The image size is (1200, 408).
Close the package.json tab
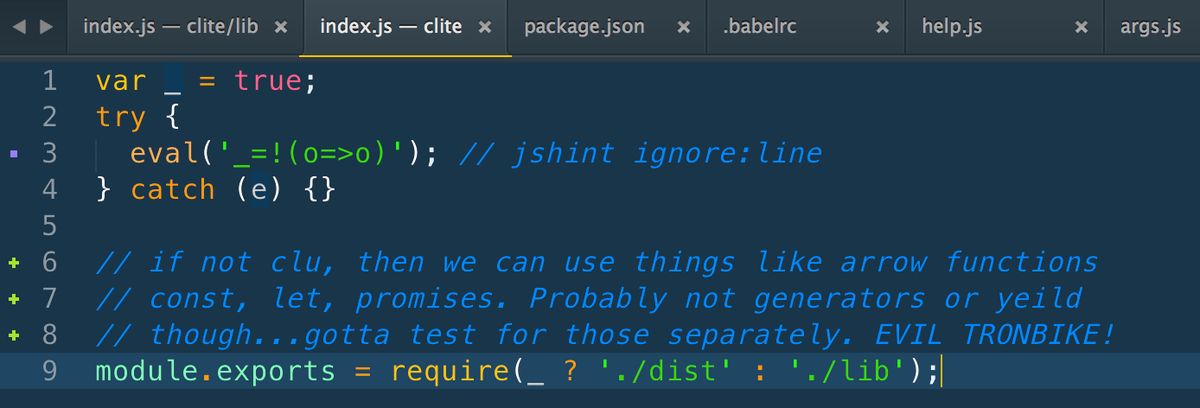tap(683, 28)
